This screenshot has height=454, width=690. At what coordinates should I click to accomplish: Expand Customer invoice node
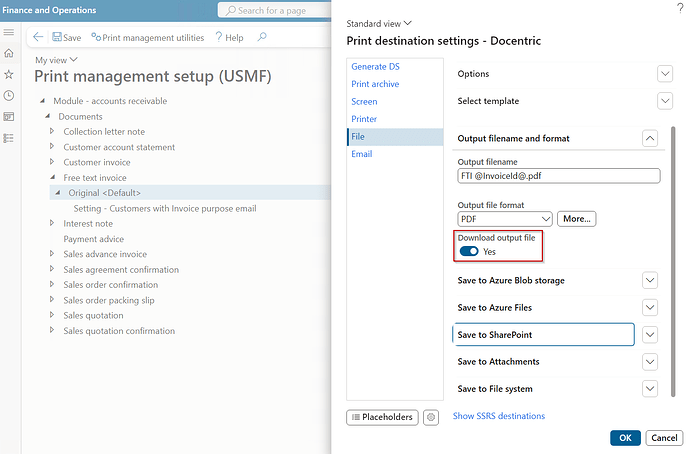pyautogui.click(x=52, y=162)
